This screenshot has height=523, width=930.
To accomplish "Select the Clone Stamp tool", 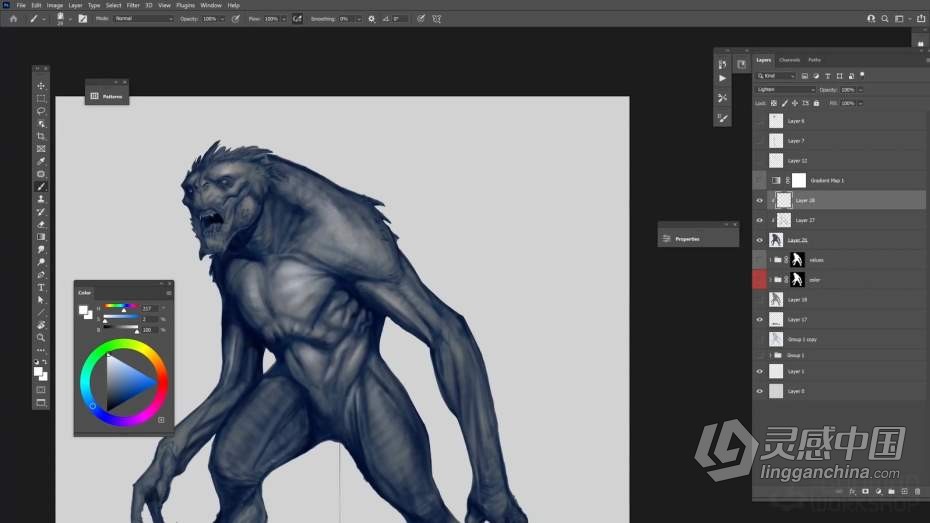I will (41, 199).
